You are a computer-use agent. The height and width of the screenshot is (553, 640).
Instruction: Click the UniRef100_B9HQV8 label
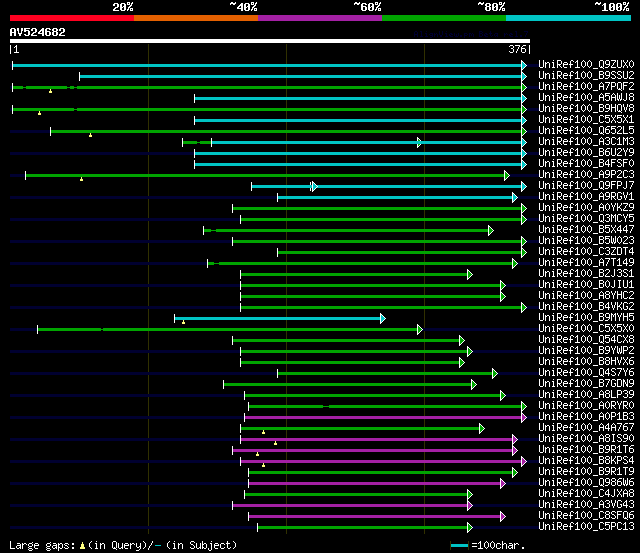pyautogui.click(x=586, y=109)
